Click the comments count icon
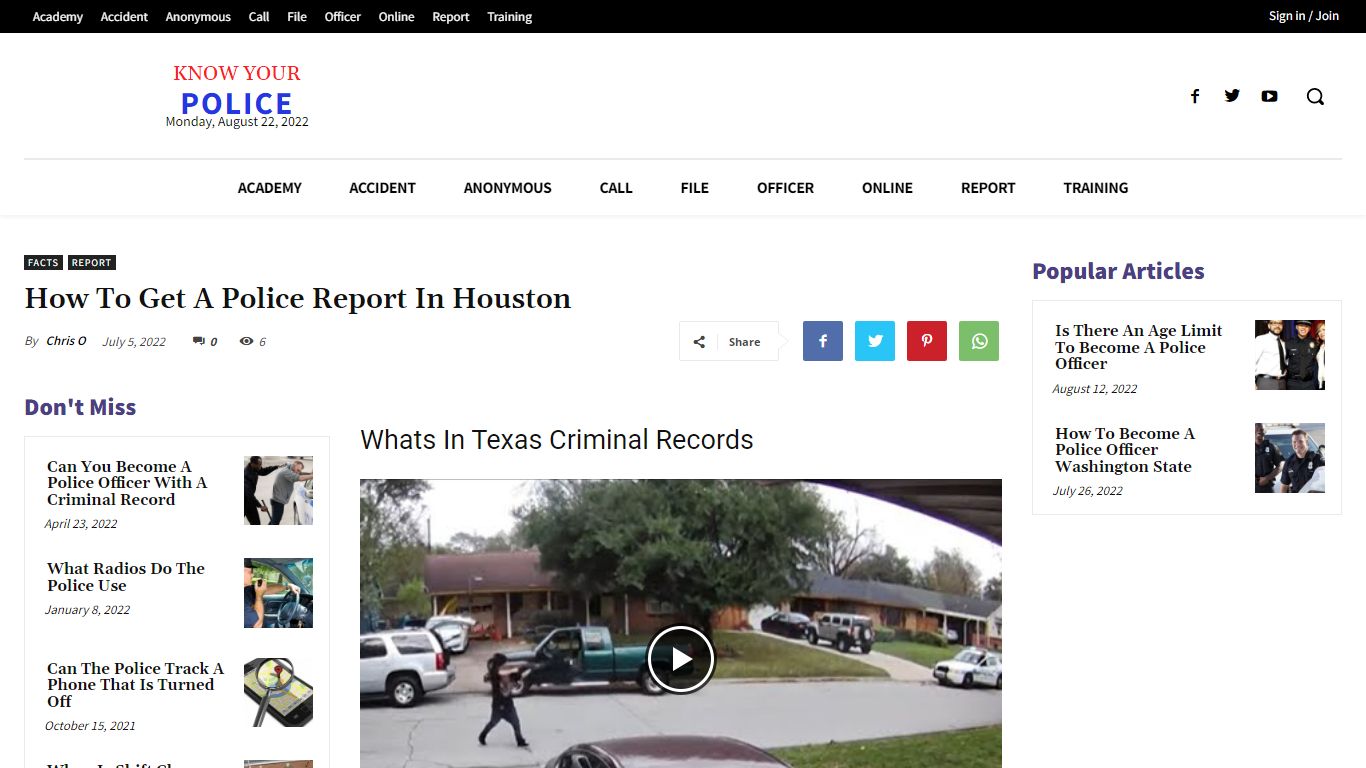The image size is (1366, 768). point(199,341)
